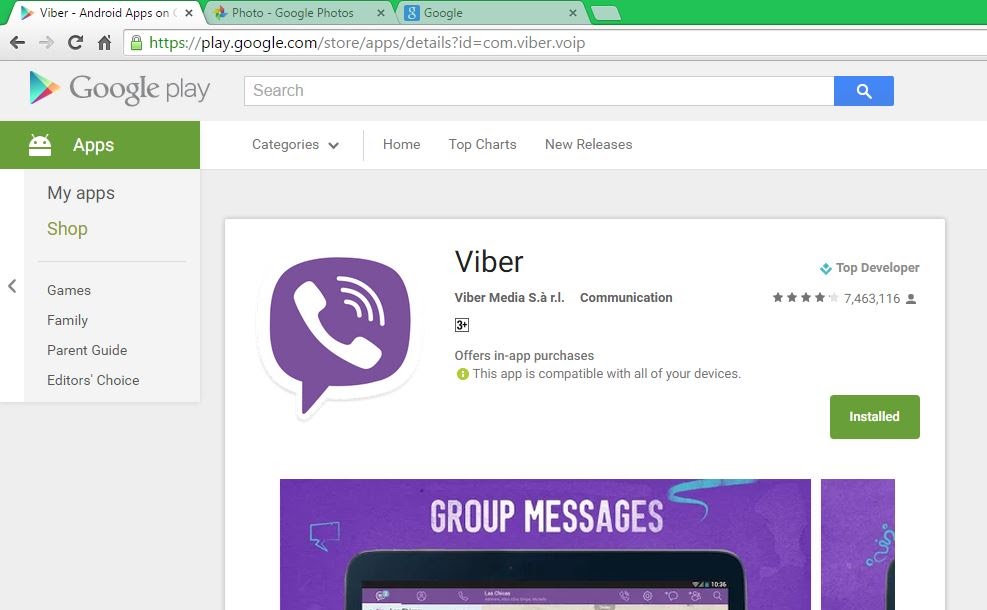
Task: Click the person icon beside 7,463,116
Action: tap(911, 299)
